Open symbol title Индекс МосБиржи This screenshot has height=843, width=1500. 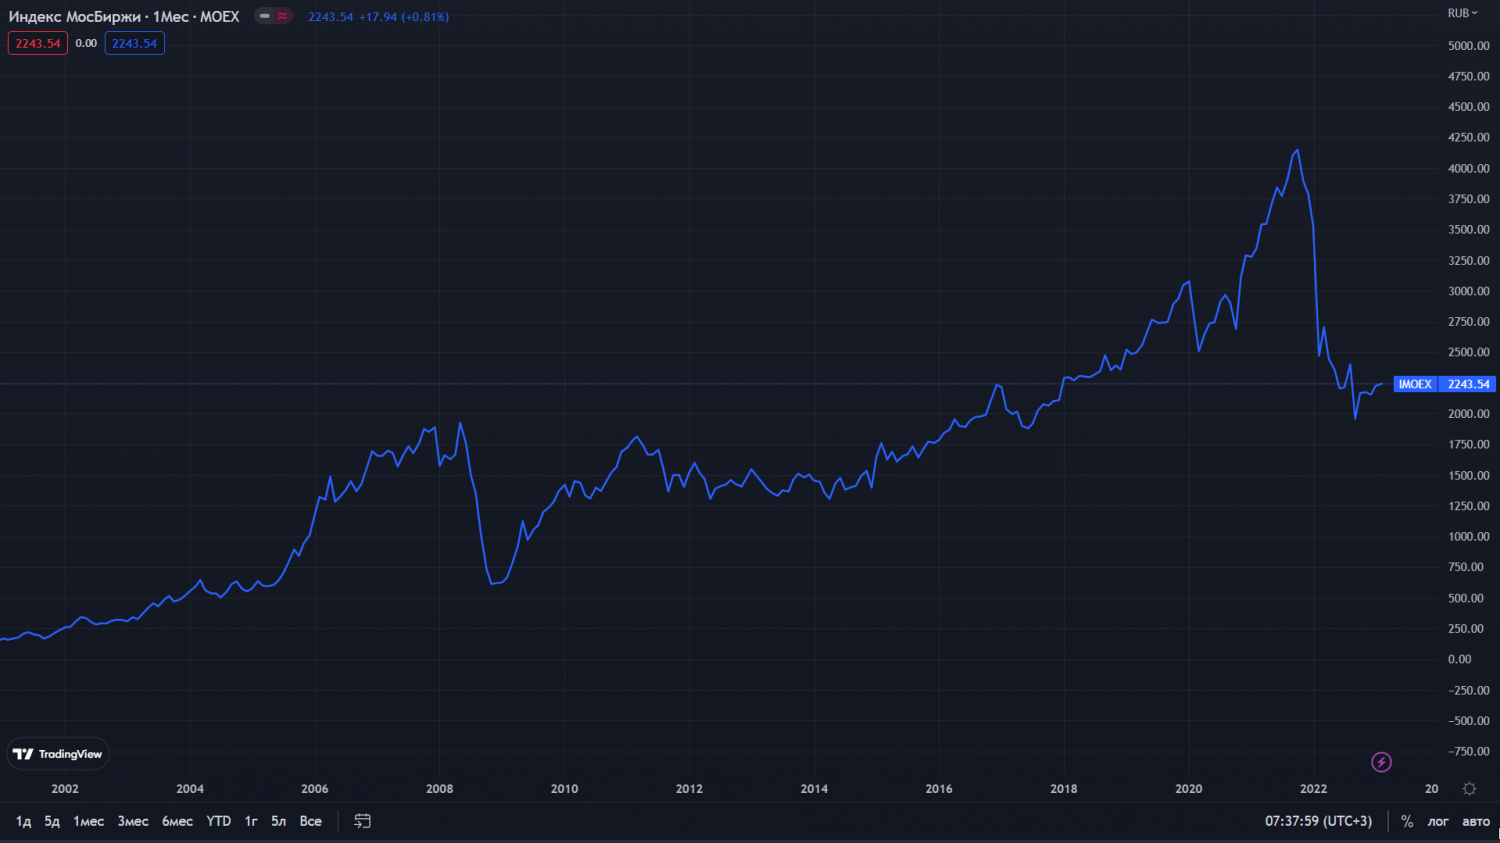coord(75,17)
